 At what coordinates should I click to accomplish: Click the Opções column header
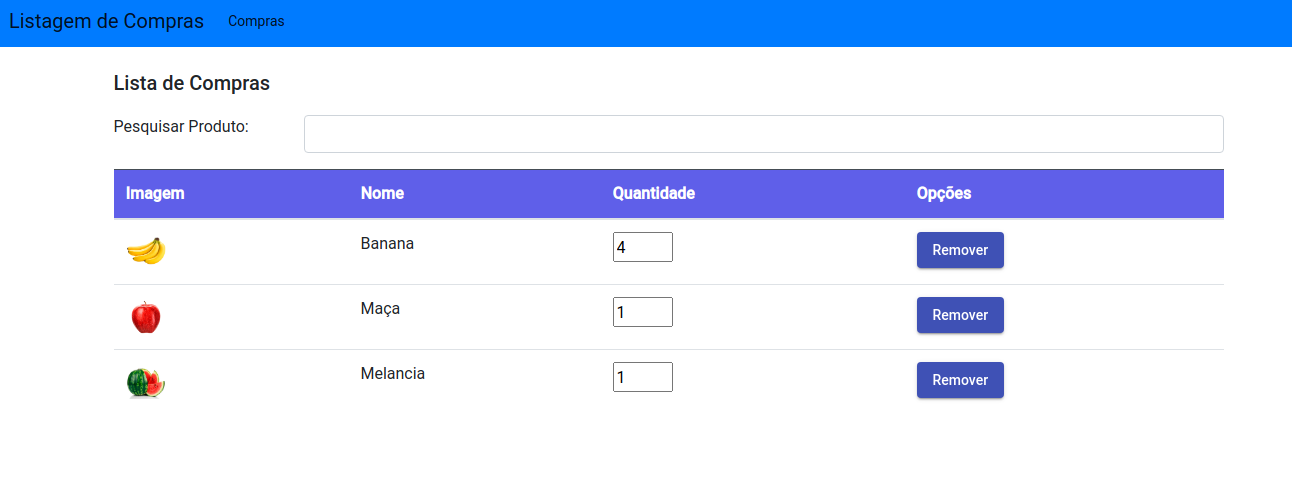point(944,193)
